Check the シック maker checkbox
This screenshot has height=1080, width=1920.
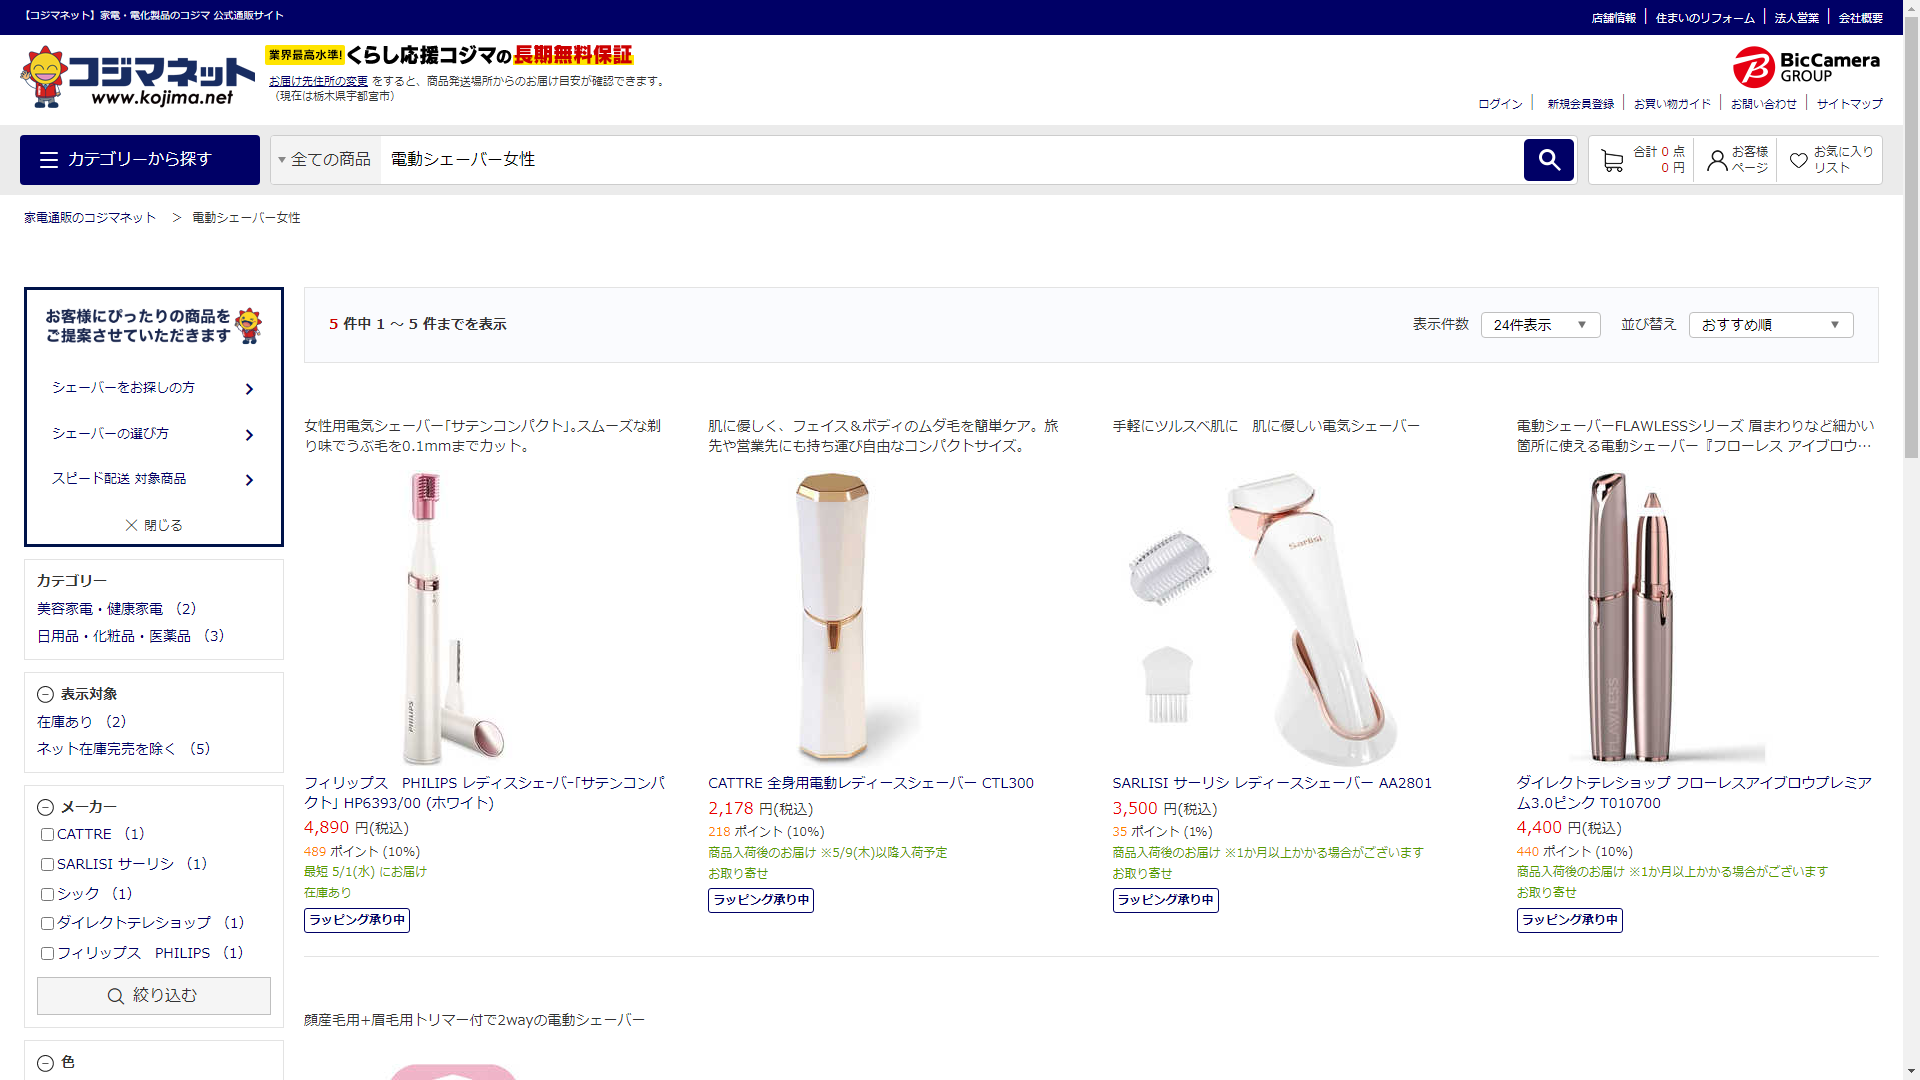[x=47, y=894]
